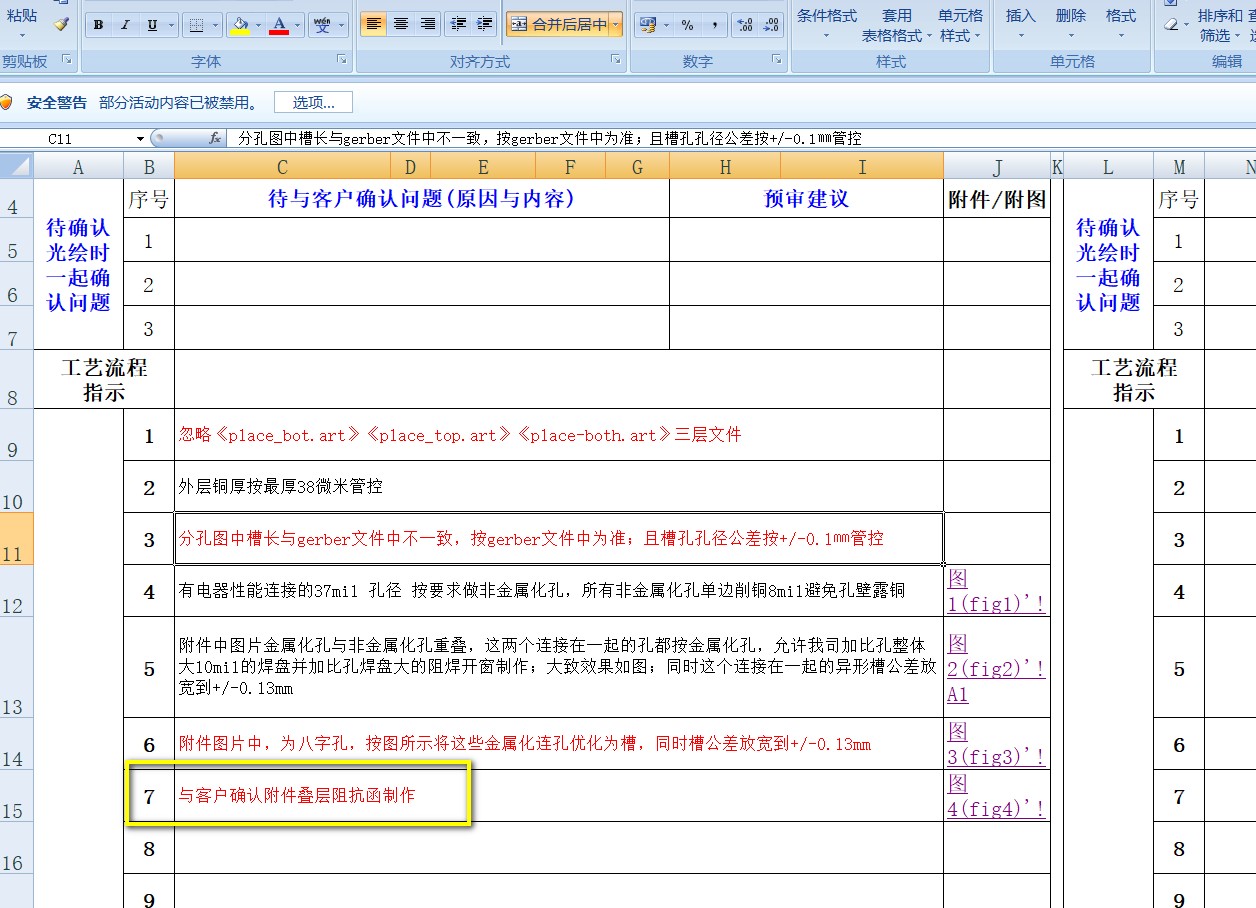Image resolution: width=1256 pixels, height=908 pixels.
Task: Click Select All corner button
Action: tap(17, 165)
